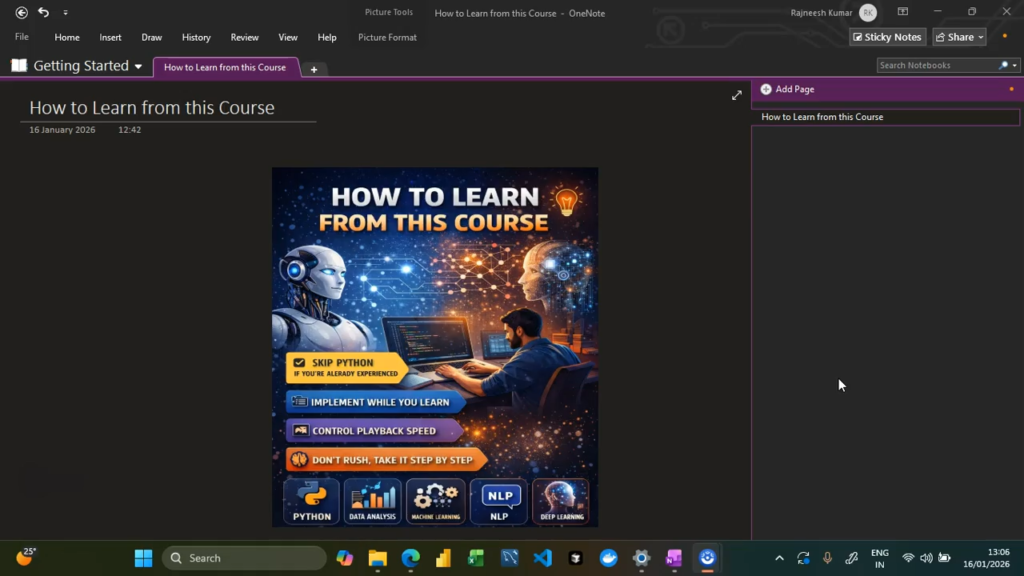1024x576 pixels.
Task: Open Visual Studio Code from the taskbar
Action: [542, 558]
